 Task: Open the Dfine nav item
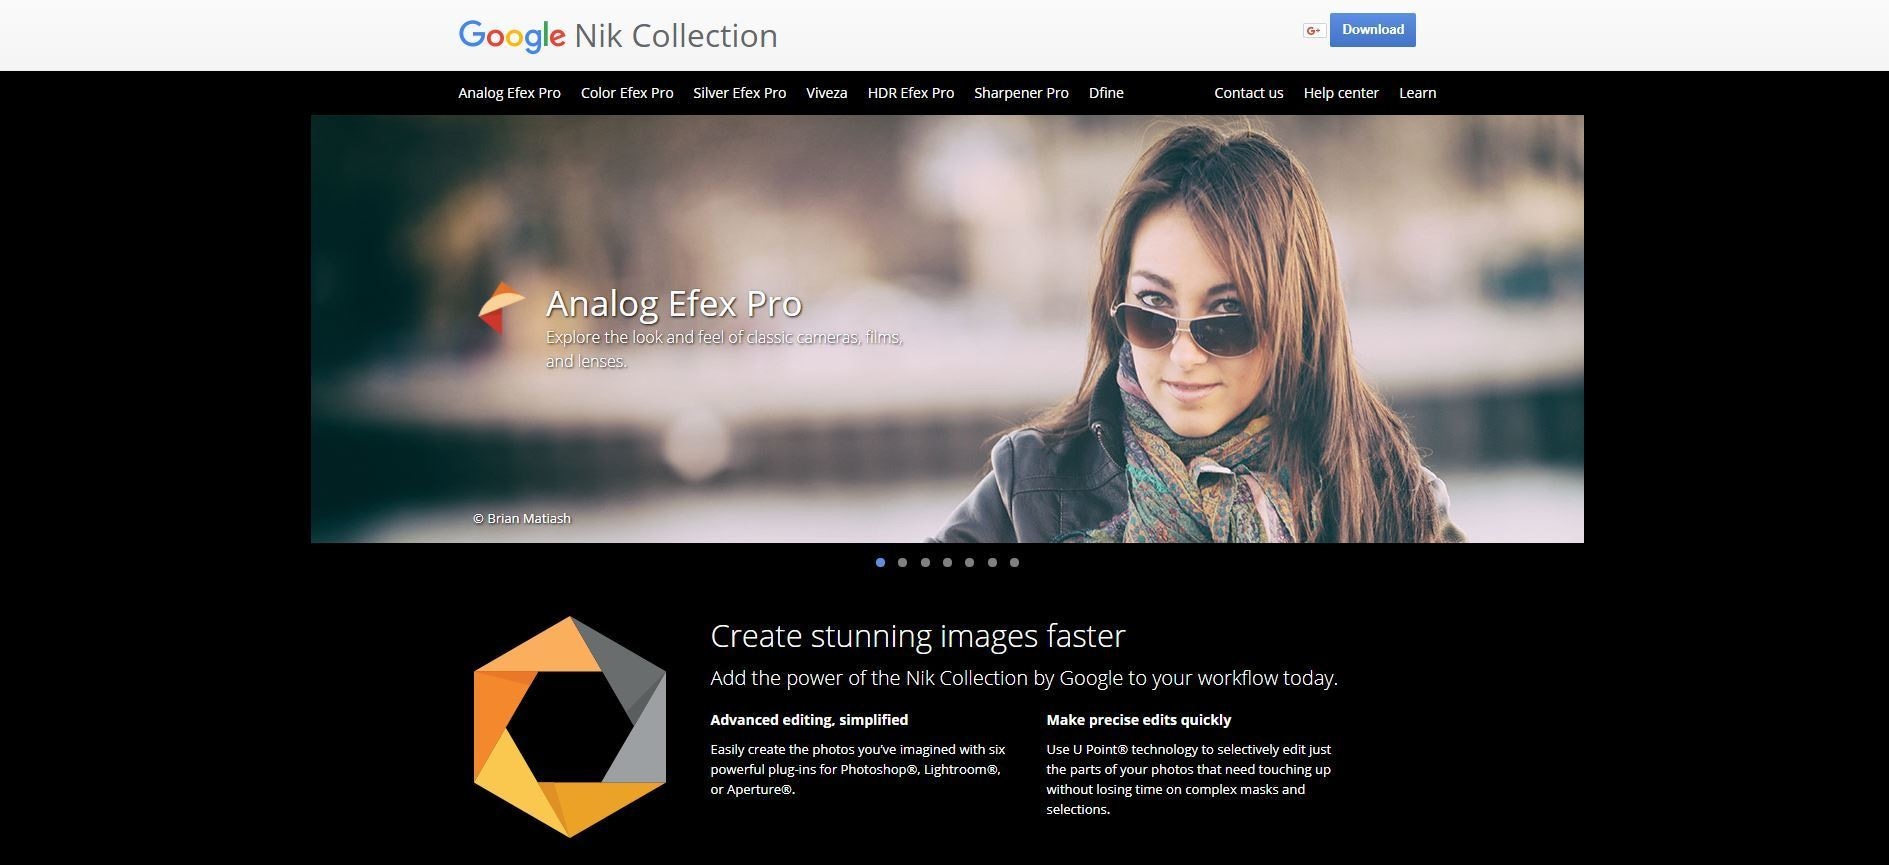pos(1106,93)
